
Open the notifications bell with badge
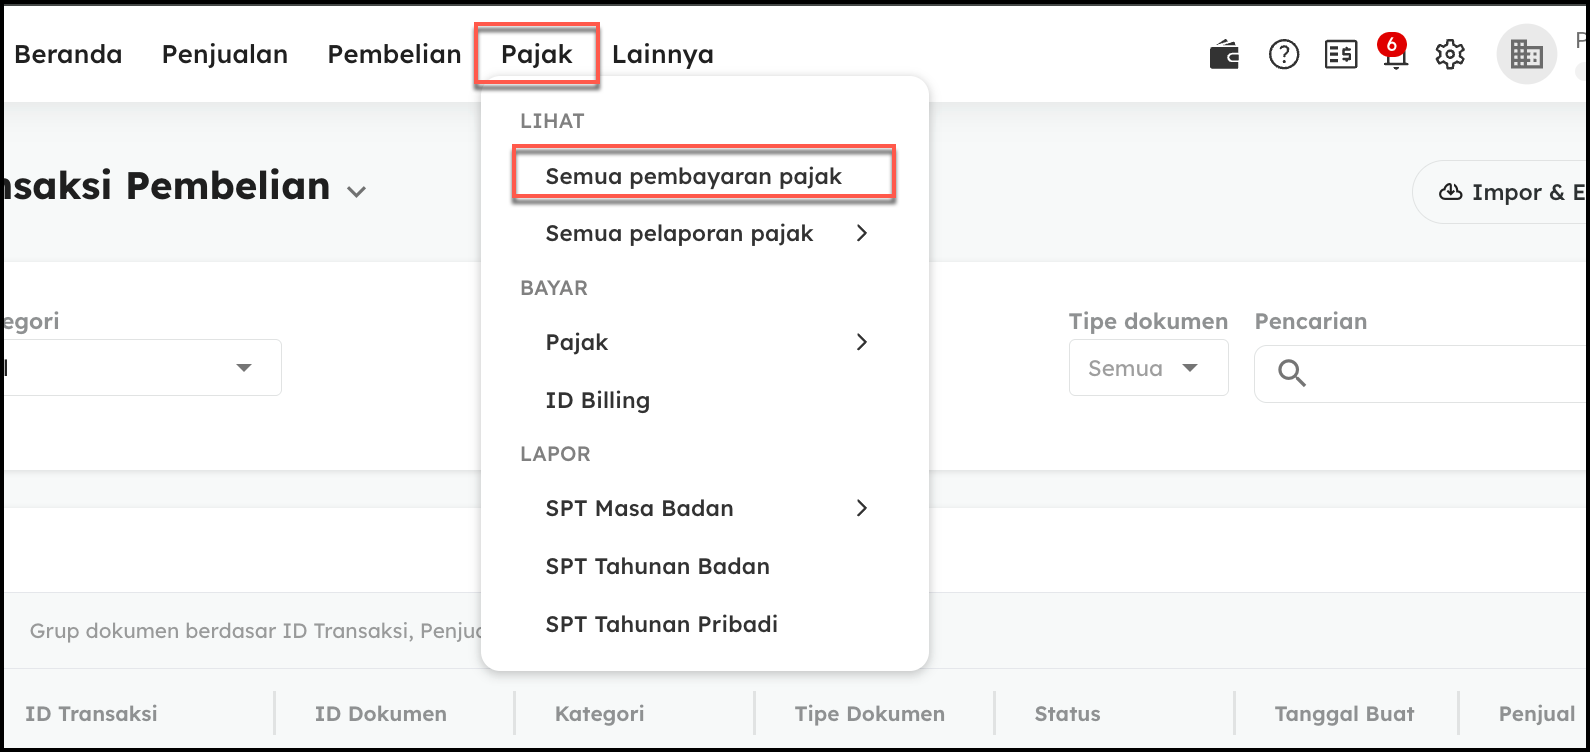tap(1394, 54)
